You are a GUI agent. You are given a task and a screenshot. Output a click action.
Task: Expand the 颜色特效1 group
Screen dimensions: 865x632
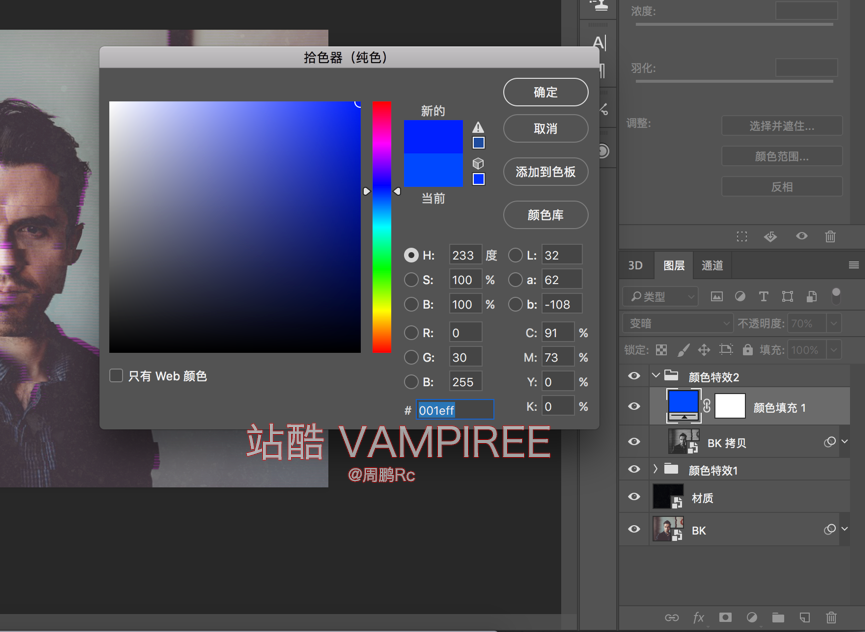[655, 469]
